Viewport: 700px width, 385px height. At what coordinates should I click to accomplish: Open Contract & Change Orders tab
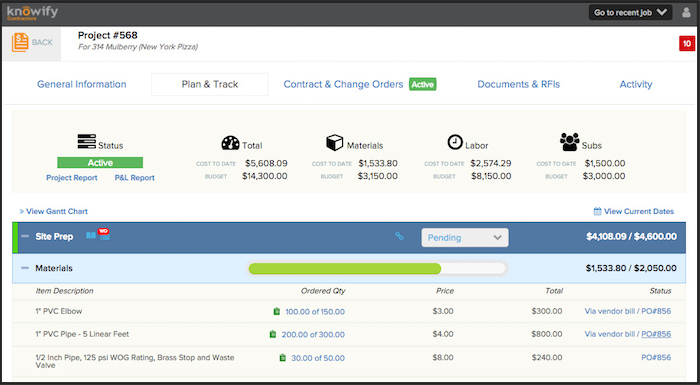343,84
